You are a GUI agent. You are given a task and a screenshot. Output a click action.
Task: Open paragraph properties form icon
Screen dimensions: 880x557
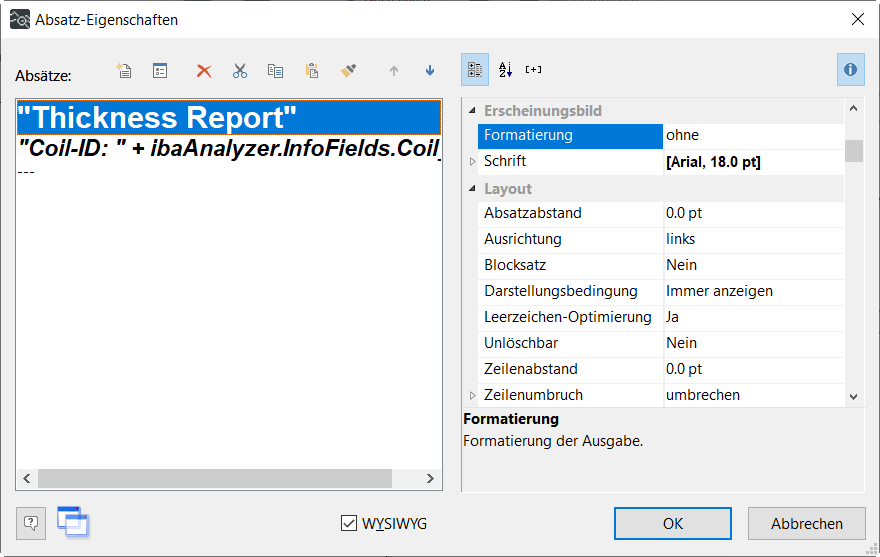pos(160,71)
